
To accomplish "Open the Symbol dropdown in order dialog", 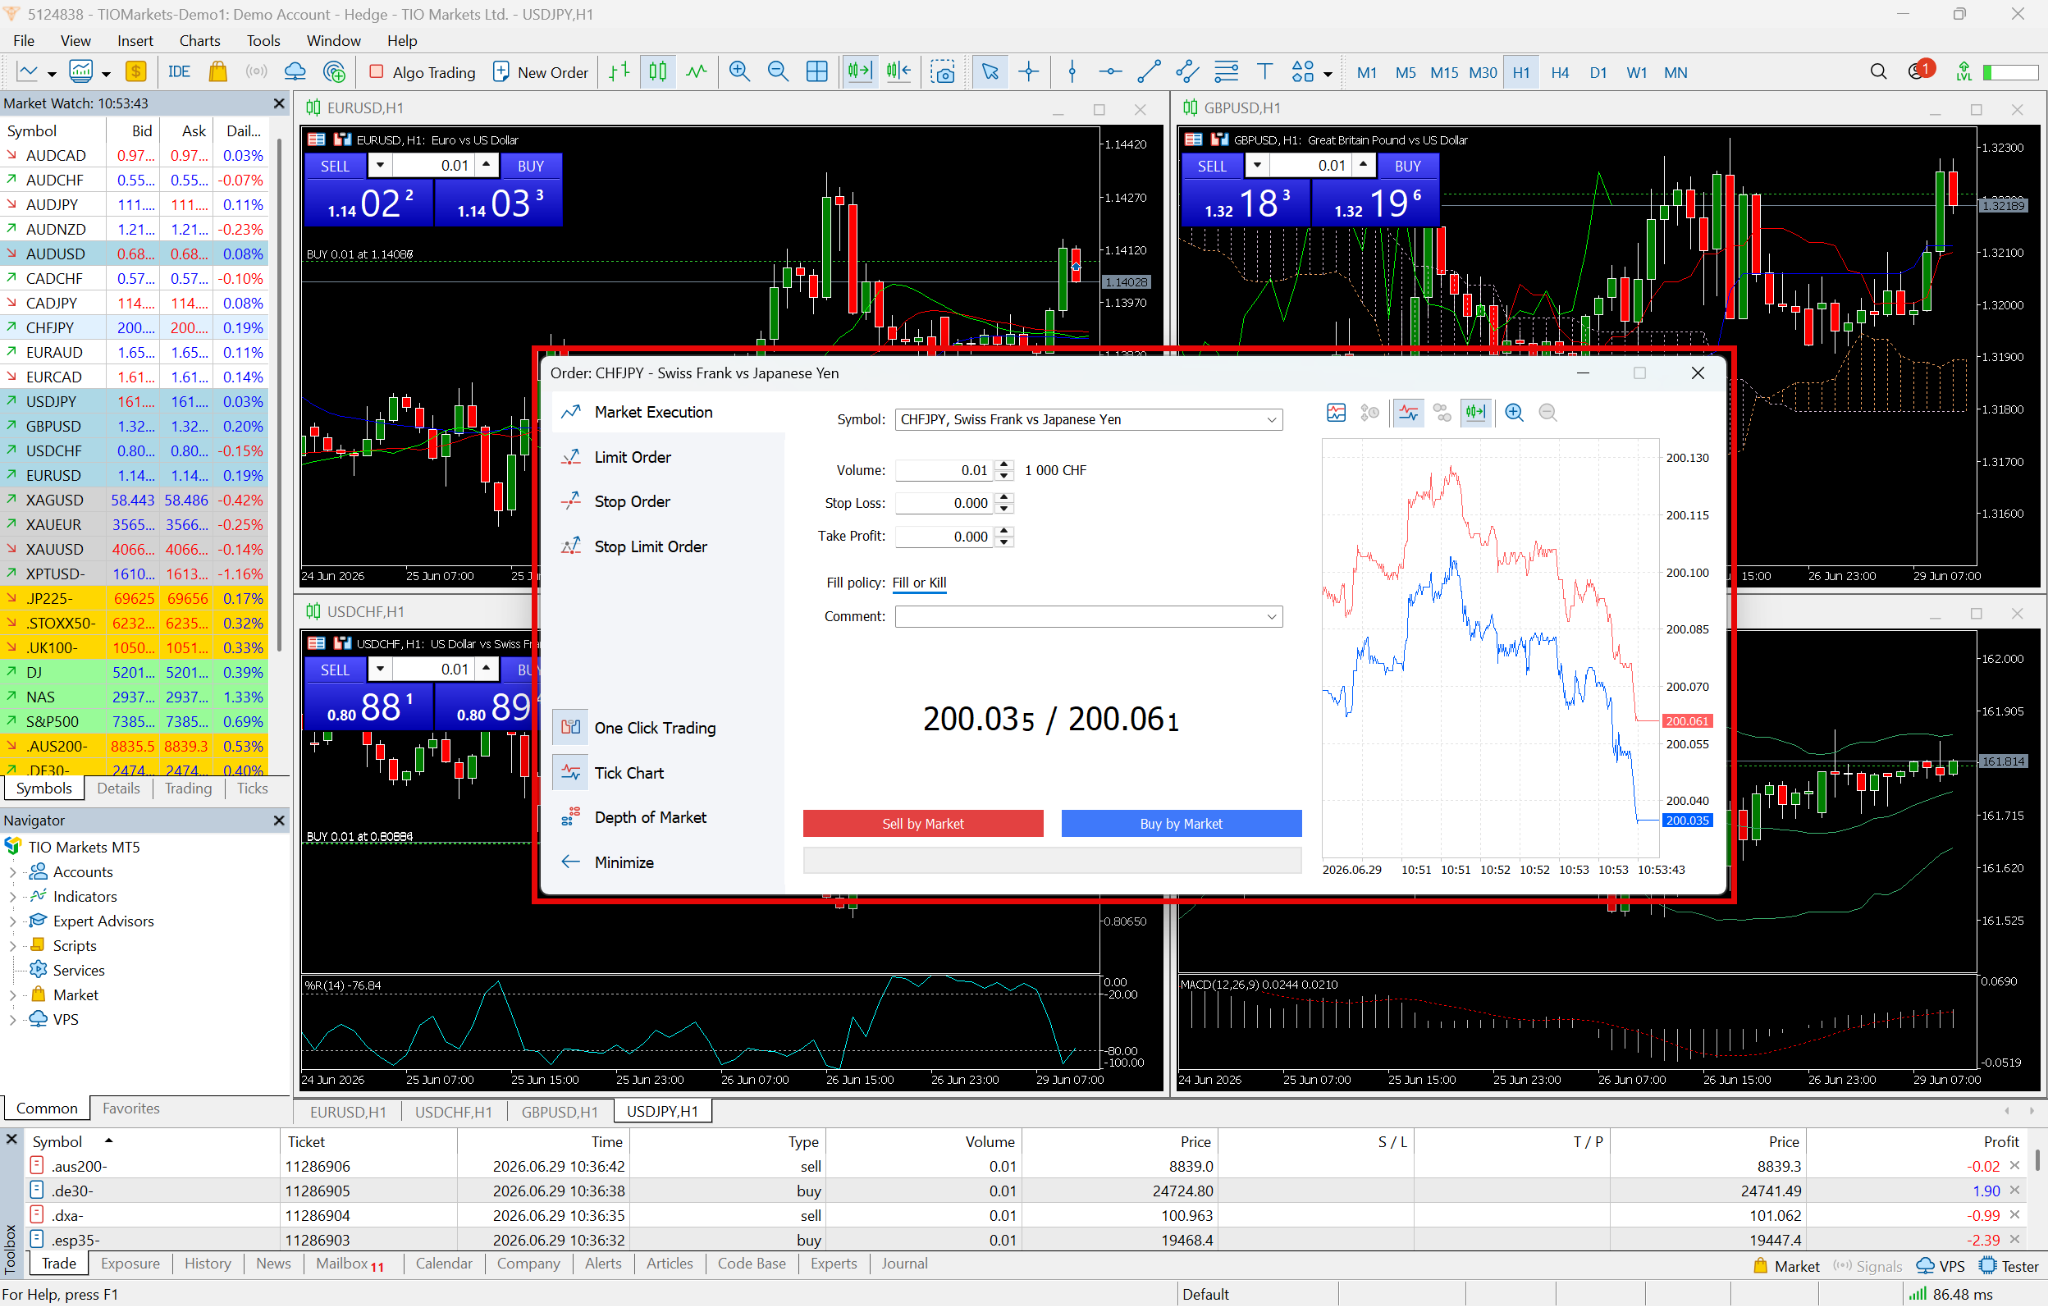I will [1272, 420].
